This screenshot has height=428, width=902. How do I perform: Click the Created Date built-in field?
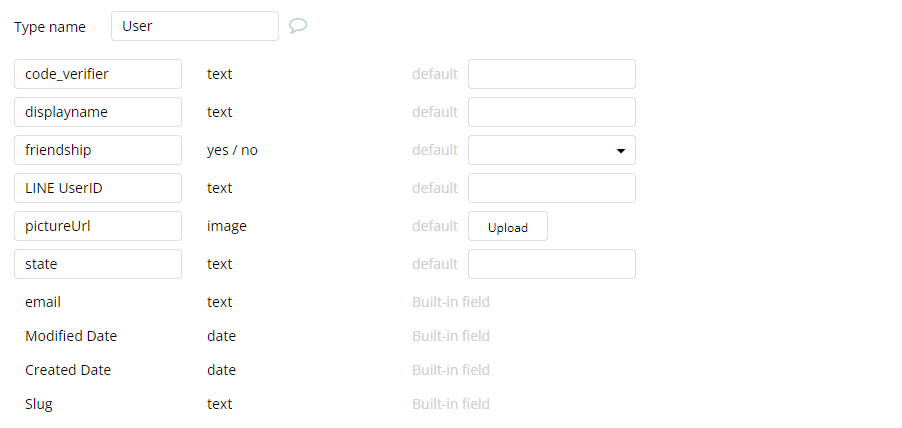click(x=68, y=370)
